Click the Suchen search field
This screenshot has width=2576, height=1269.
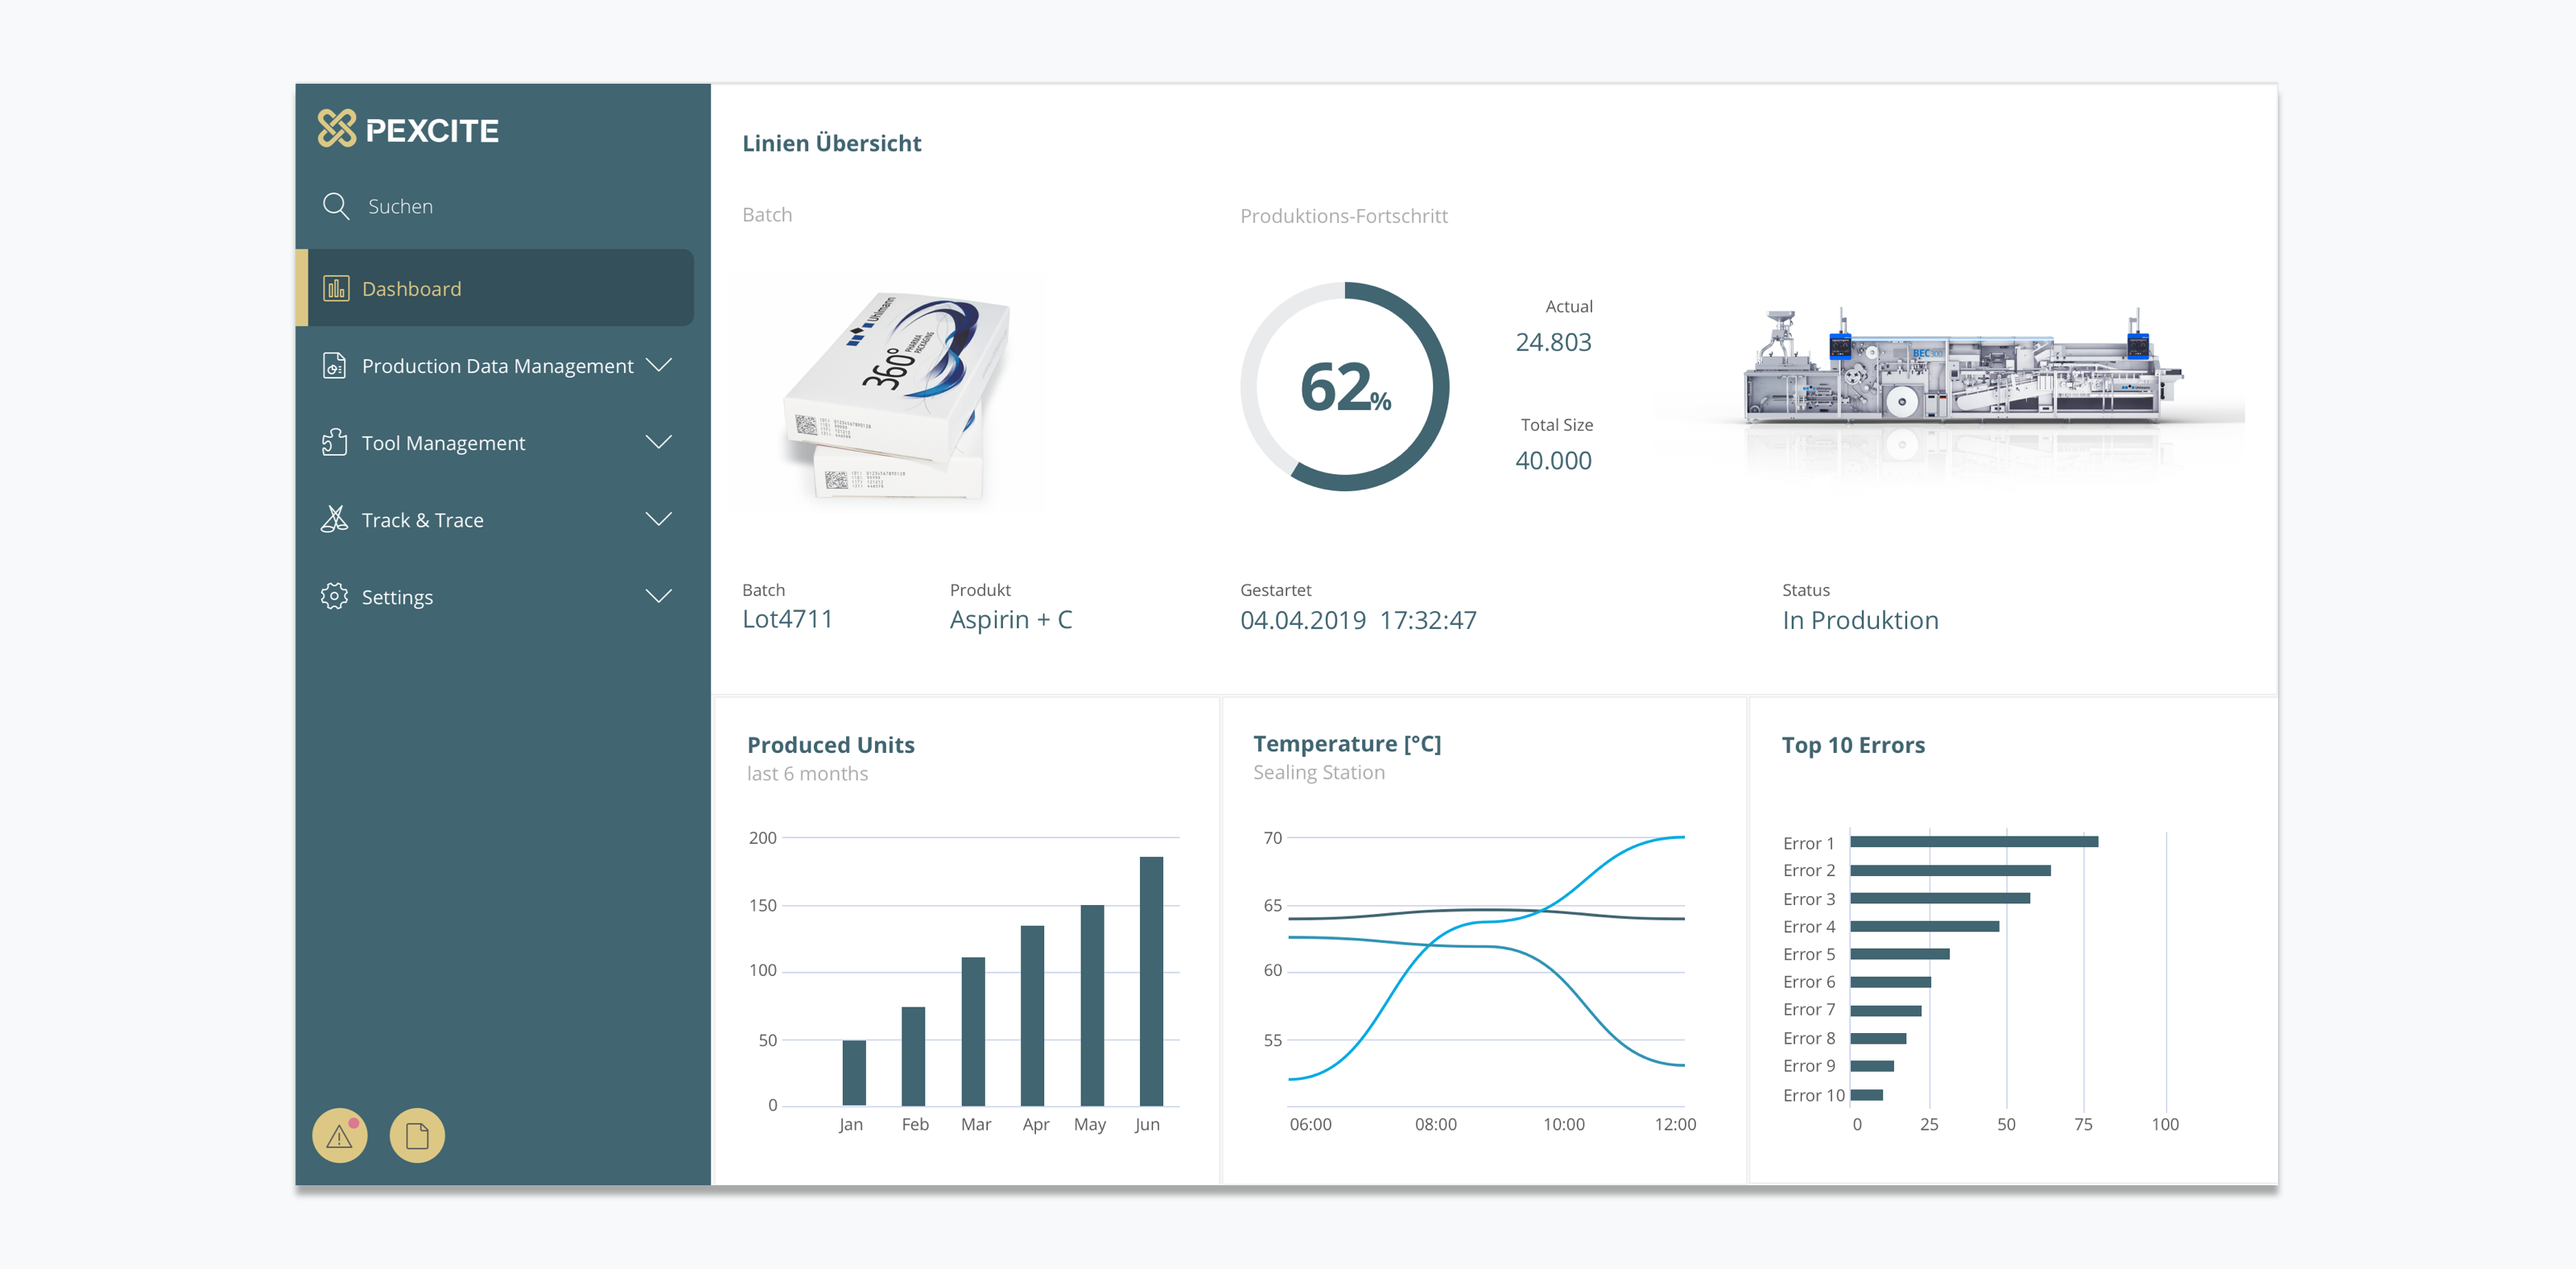click(400, 207)
